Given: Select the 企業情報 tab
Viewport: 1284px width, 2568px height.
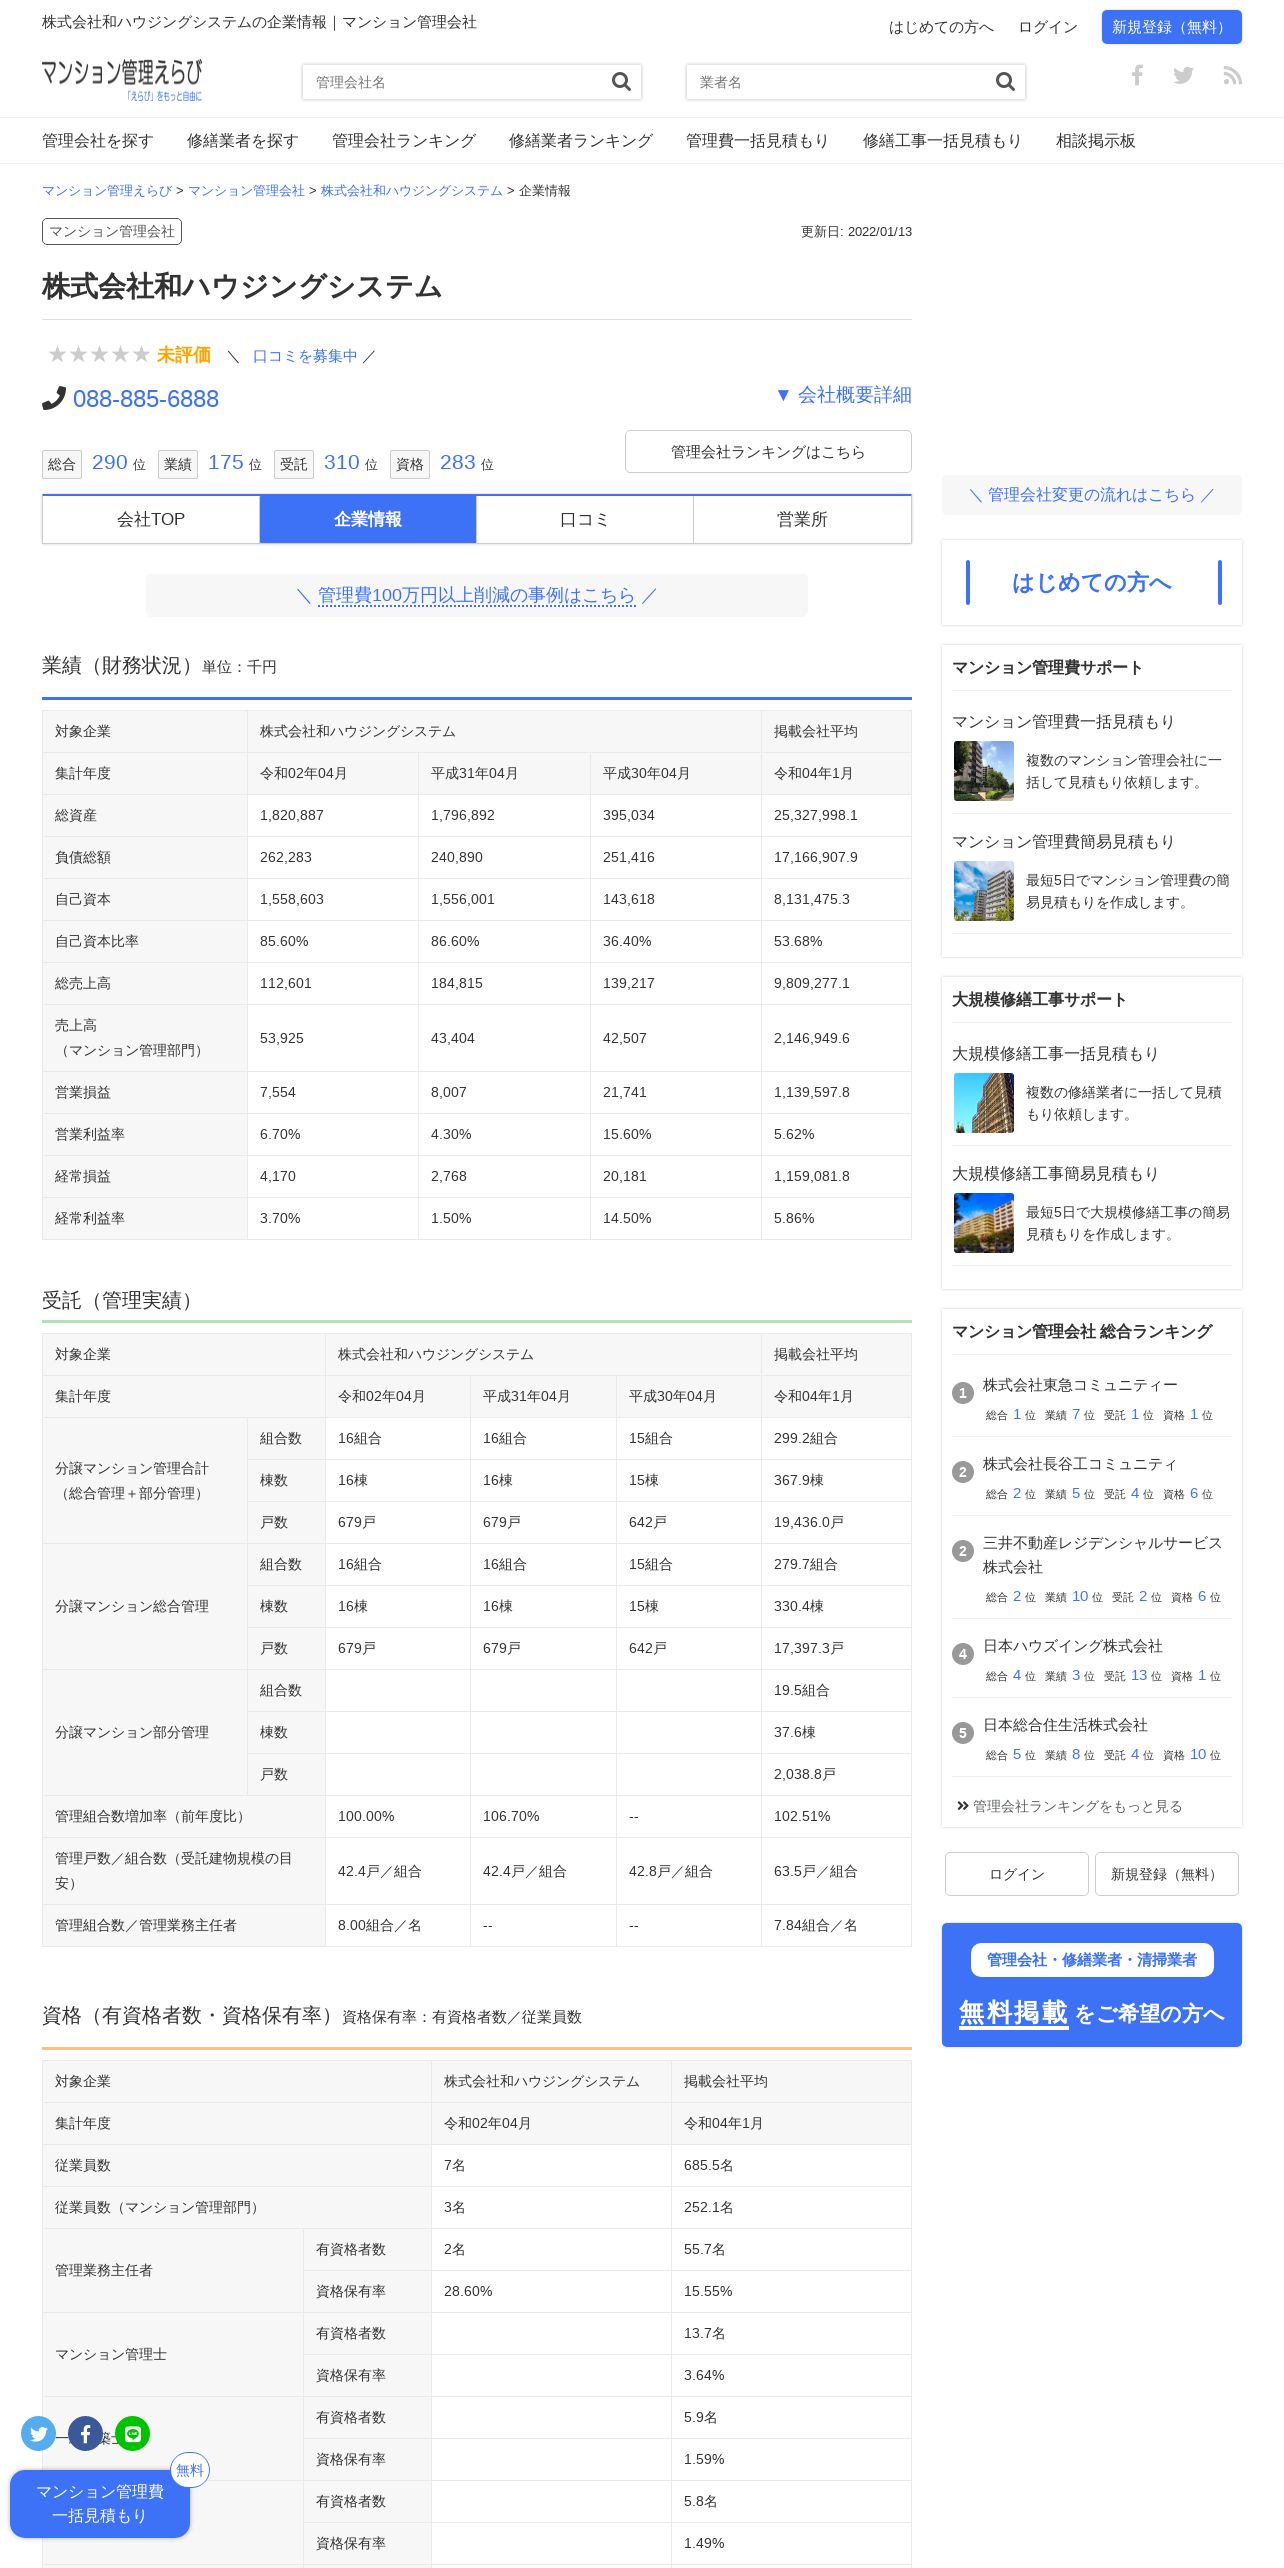Looking at the screenshot, I should pos(368,519).
